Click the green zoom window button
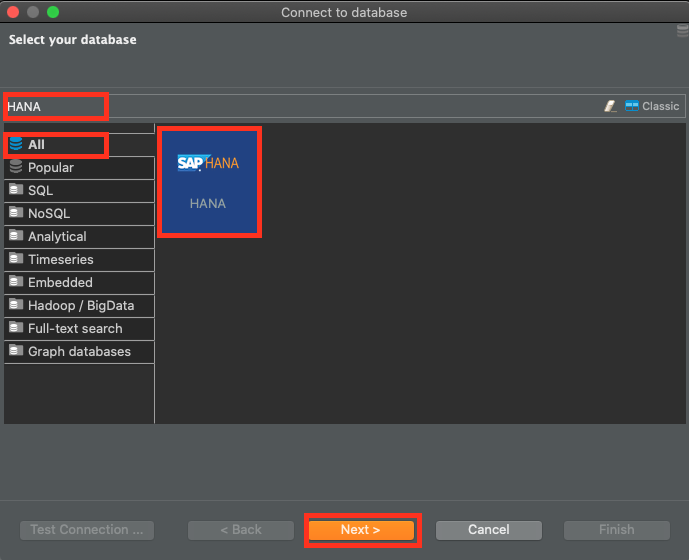Image resolution: width=689 pixels, height=560 pixels. 53,12
